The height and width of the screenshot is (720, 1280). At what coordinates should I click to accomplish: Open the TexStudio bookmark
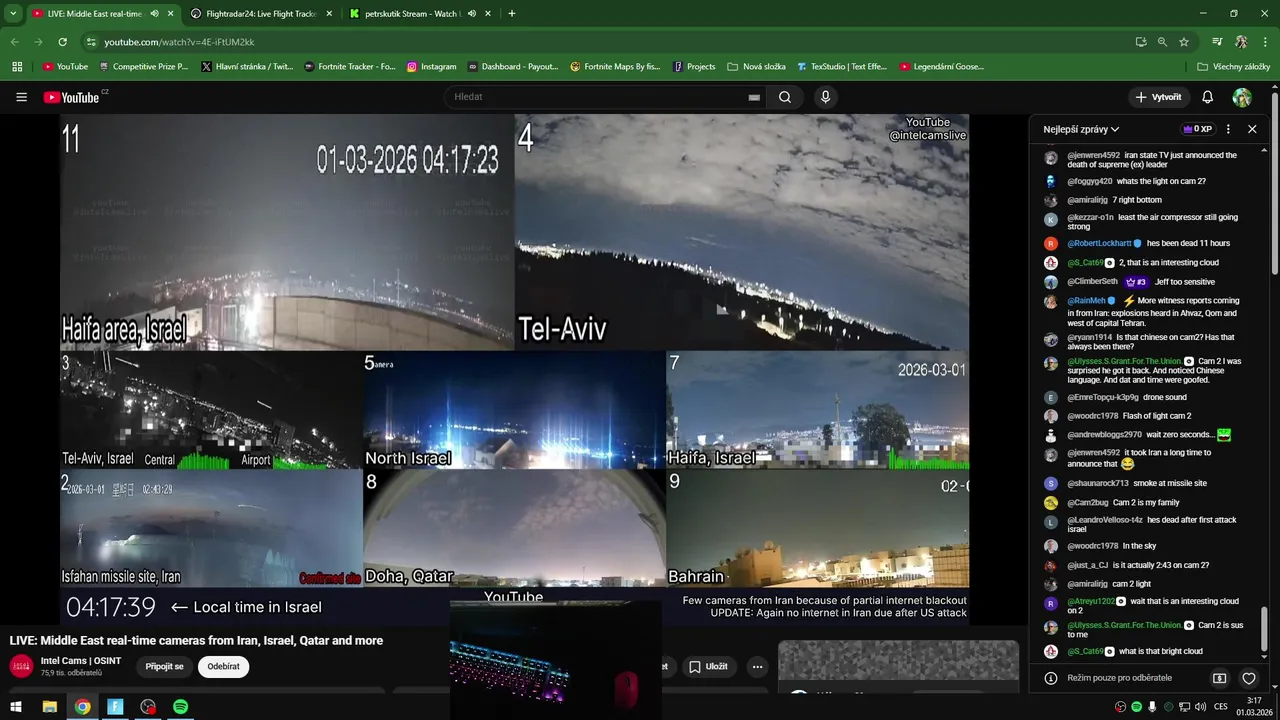(x=842, y=67)
